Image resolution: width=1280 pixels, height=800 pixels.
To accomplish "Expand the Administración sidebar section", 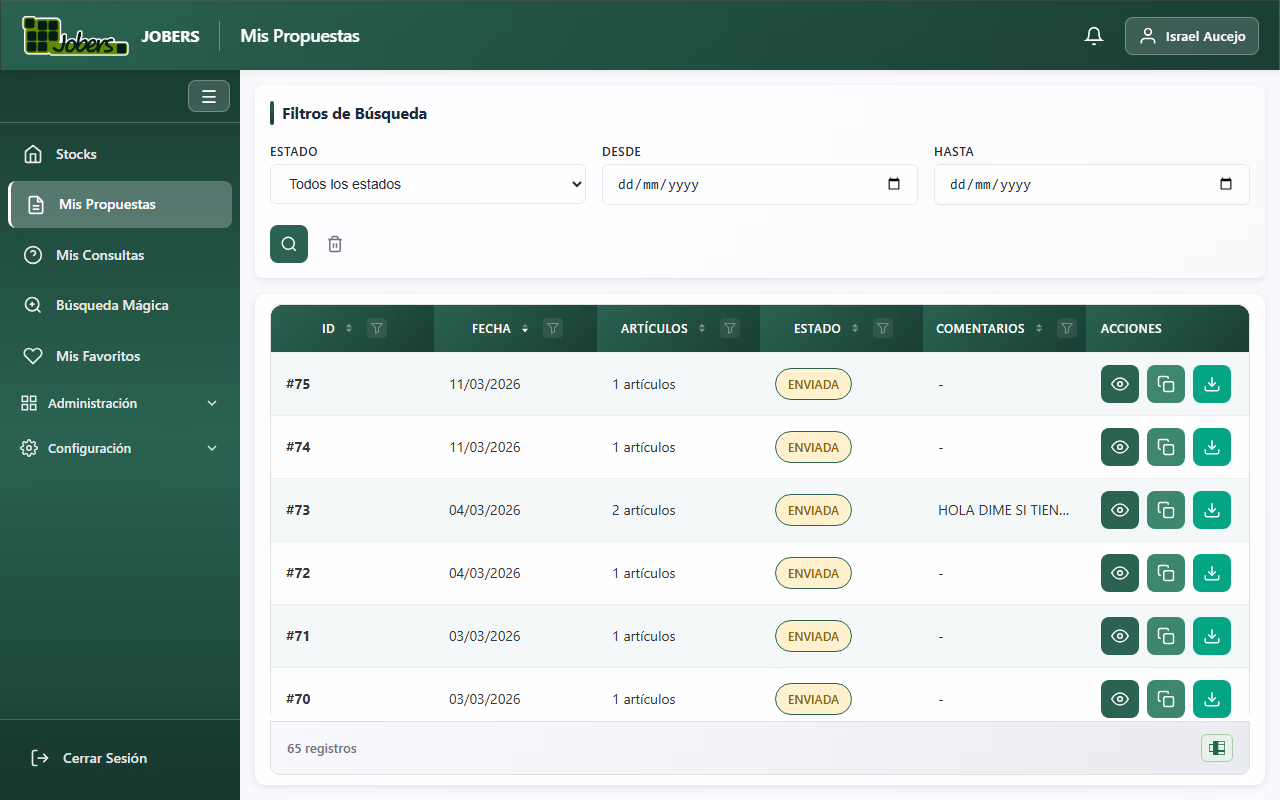I will tap(120, 403).
